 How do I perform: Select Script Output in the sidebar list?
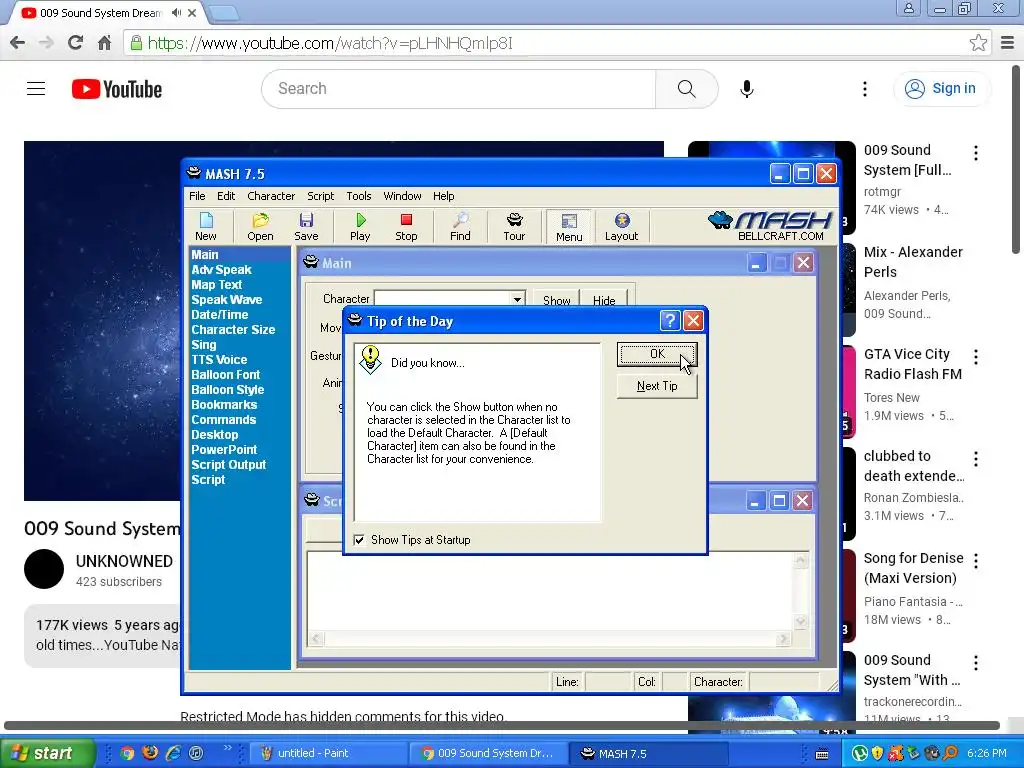pos(229,465)
